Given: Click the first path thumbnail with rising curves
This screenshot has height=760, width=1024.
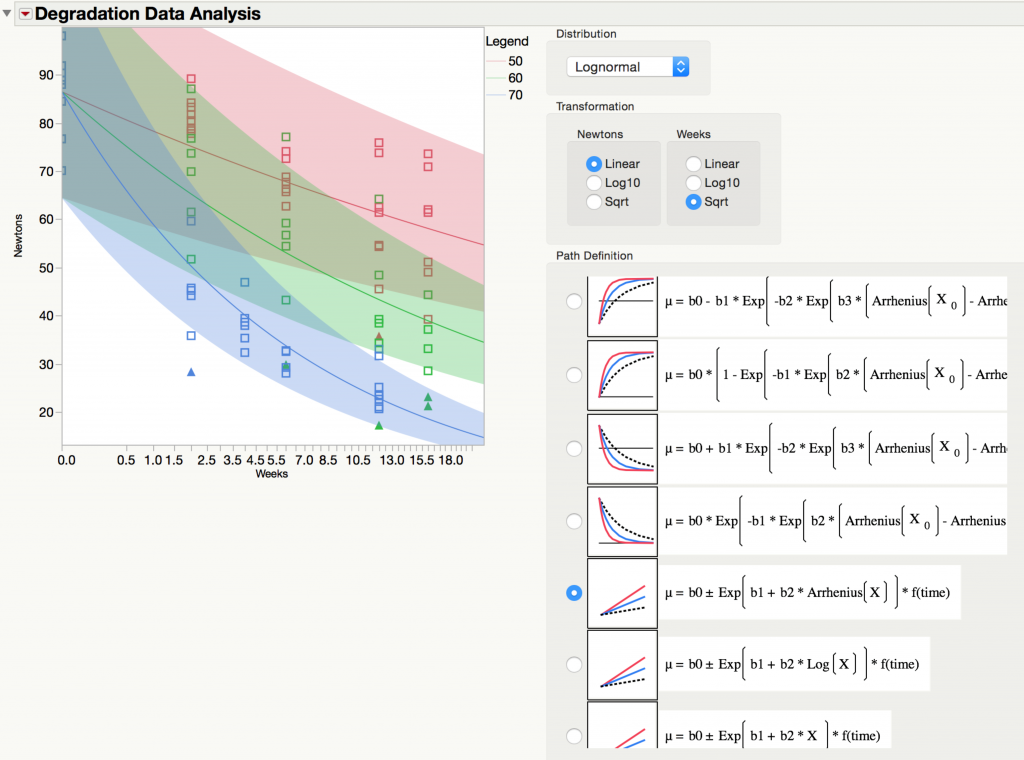Looking at the screenshot, I should 622,301.
